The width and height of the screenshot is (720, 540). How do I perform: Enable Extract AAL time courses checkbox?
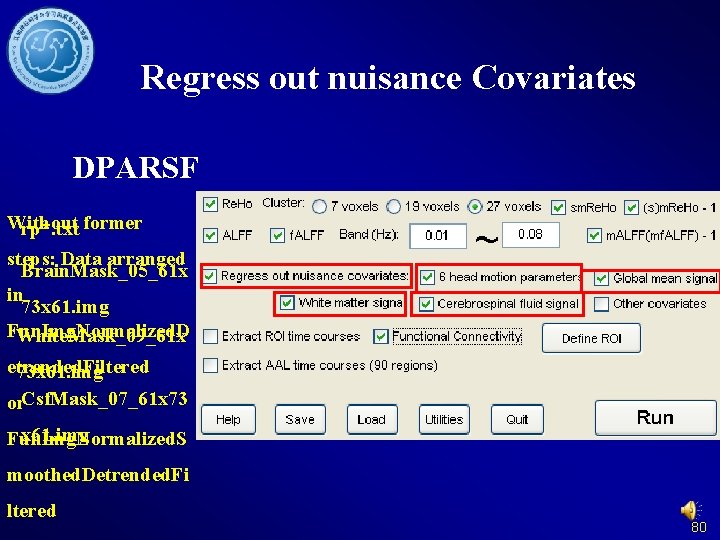[210, 366]
